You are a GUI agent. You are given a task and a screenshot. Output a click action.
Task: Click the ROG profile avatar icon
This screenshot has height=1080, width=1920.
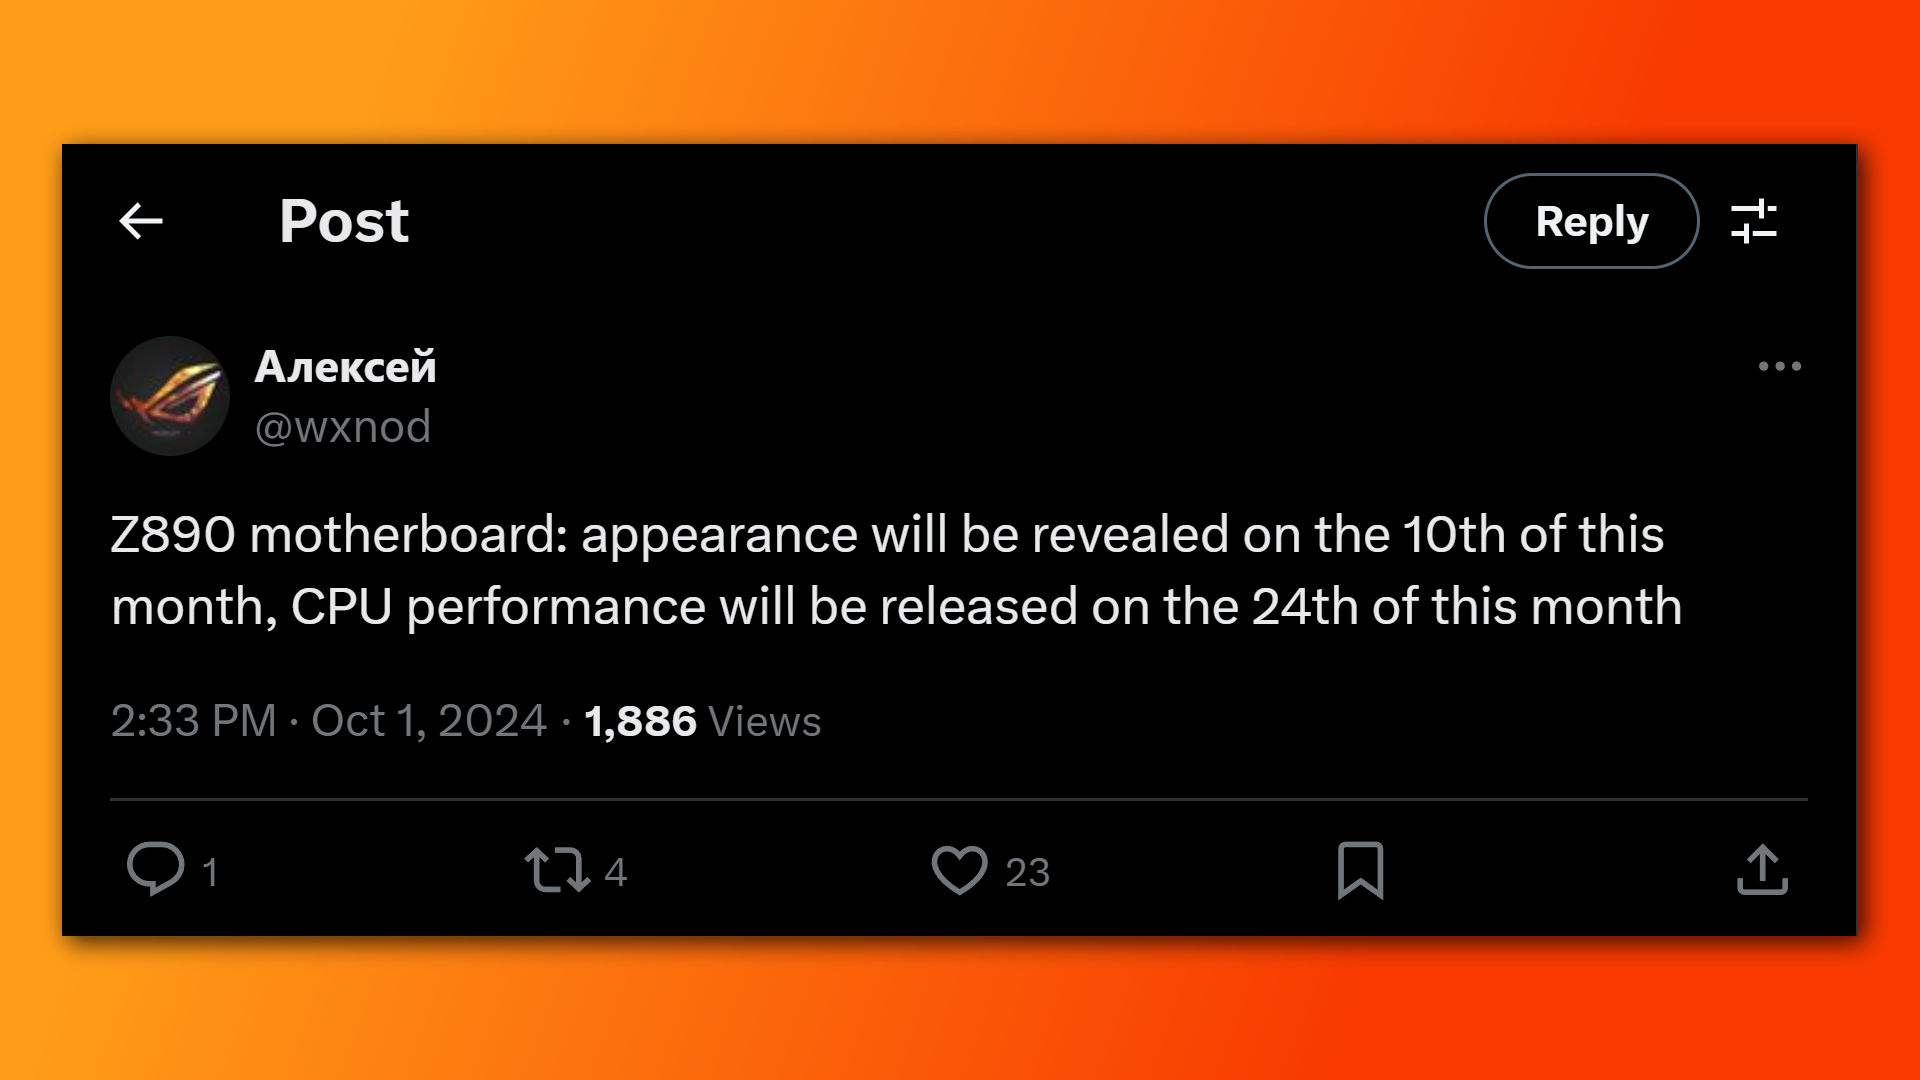point(169,396)
